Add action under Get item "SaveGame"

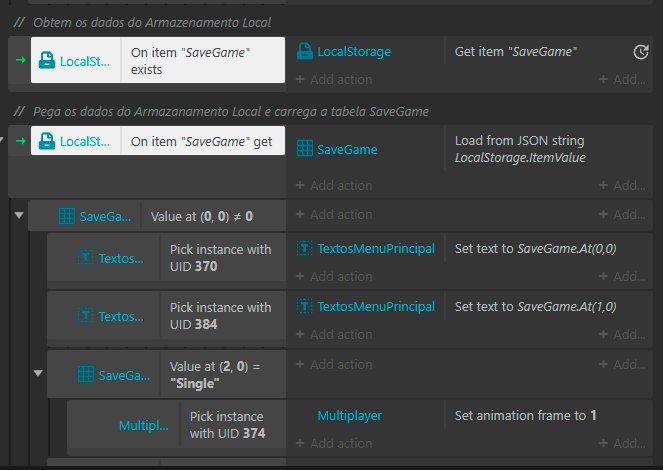(x=334, y=79)
